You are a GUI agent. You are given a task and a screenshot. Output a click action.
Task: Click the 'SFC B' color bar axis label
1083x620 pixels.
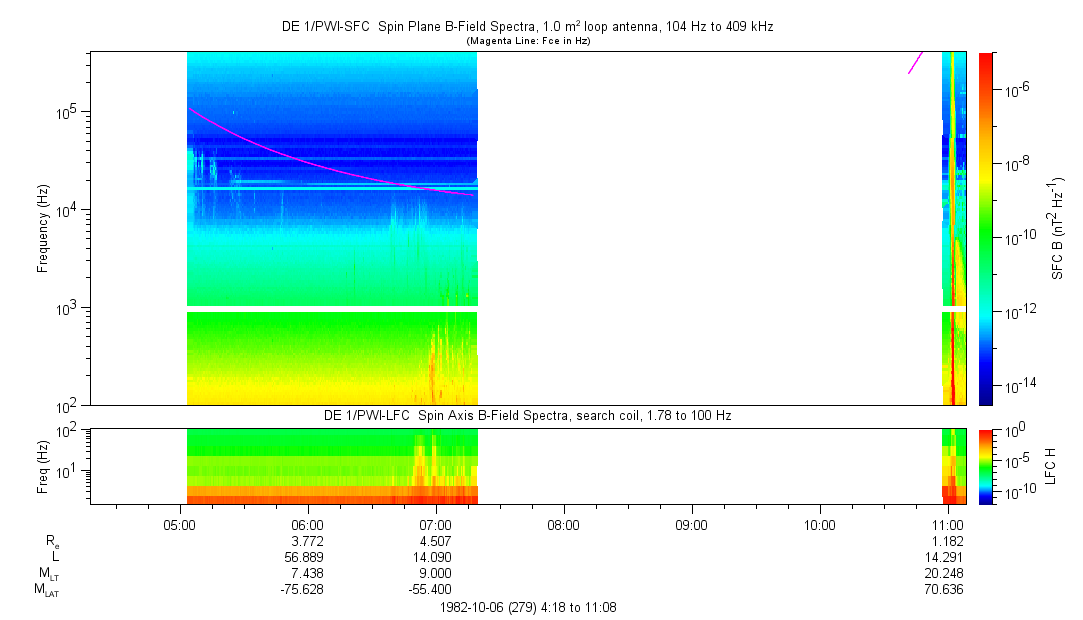coord(1058,228)
